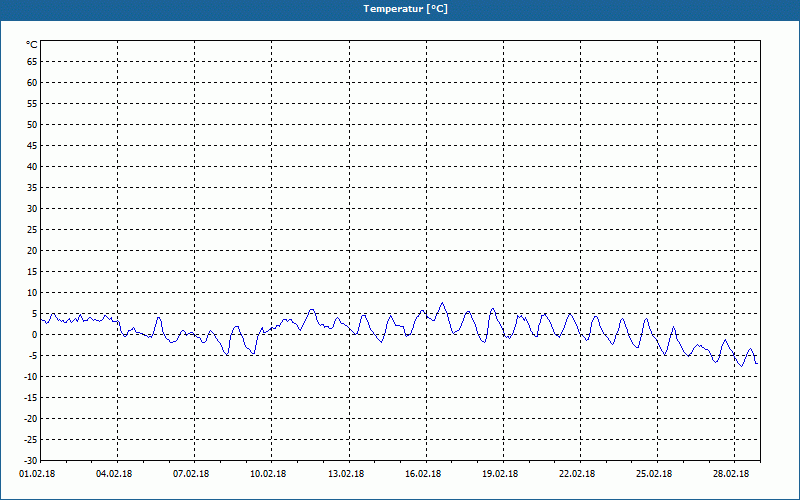Image resolution: width=800 pixels, height=500 pixels.
Task: Click the 04.02.18 date label
Action: coord(114,474)
